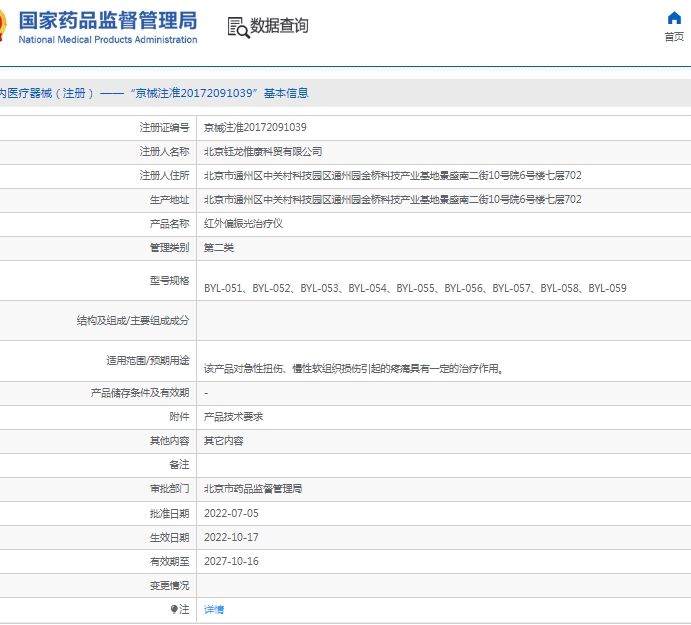
Task: Click the 数据查询 heading text
Action: 279,26
